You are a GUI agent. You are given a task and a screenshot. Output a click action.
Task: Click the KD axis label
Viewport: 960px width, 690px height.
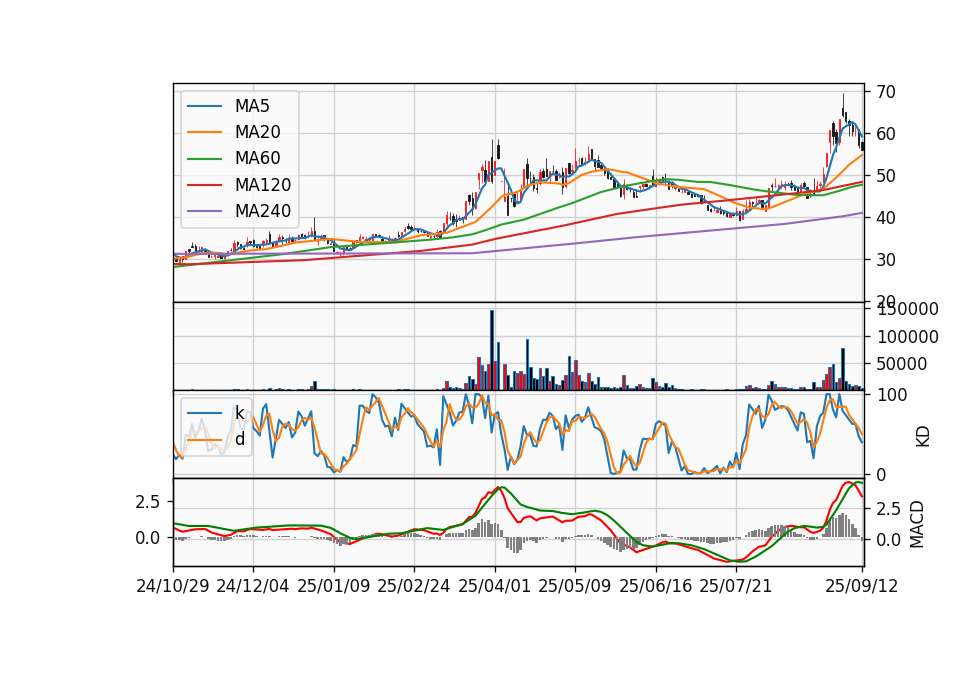923,437
